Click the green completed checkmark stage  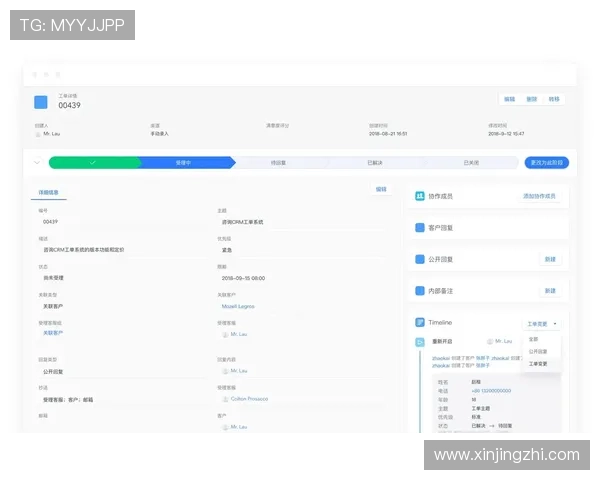coord(92,162)
